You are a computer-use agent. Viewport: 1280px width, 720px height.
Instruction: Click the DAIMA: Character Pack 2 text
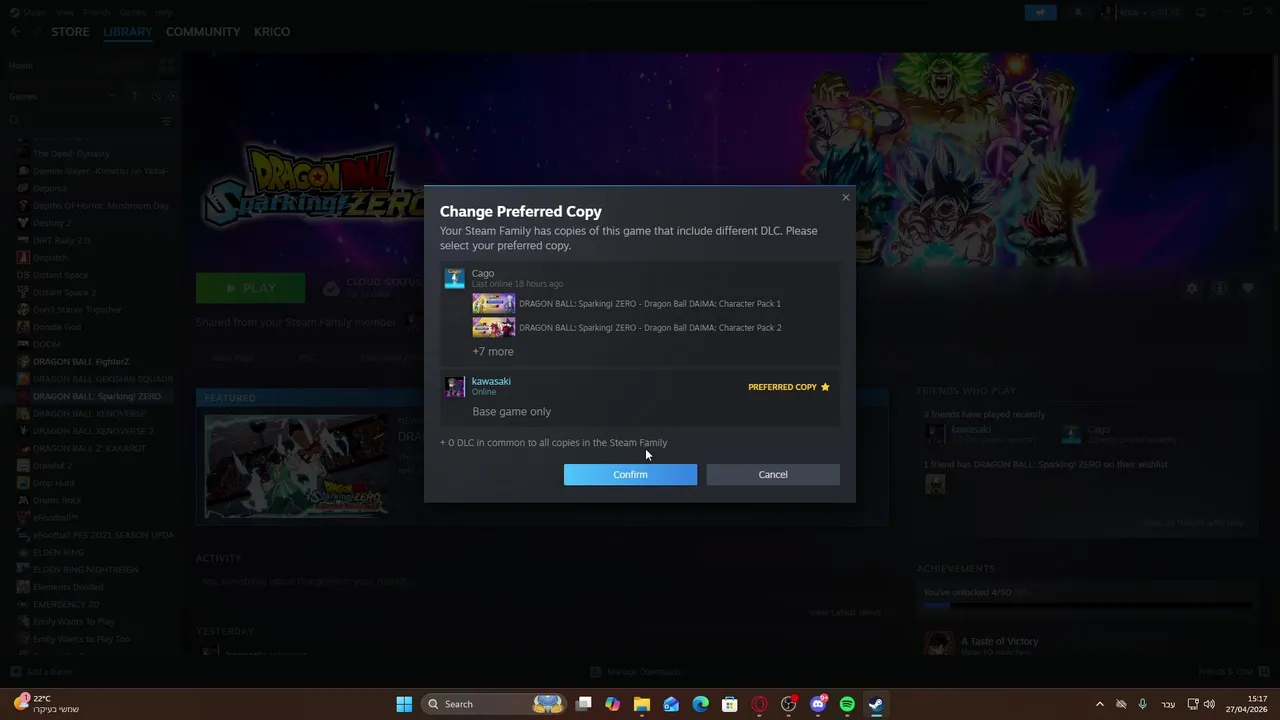pos(650,327)
